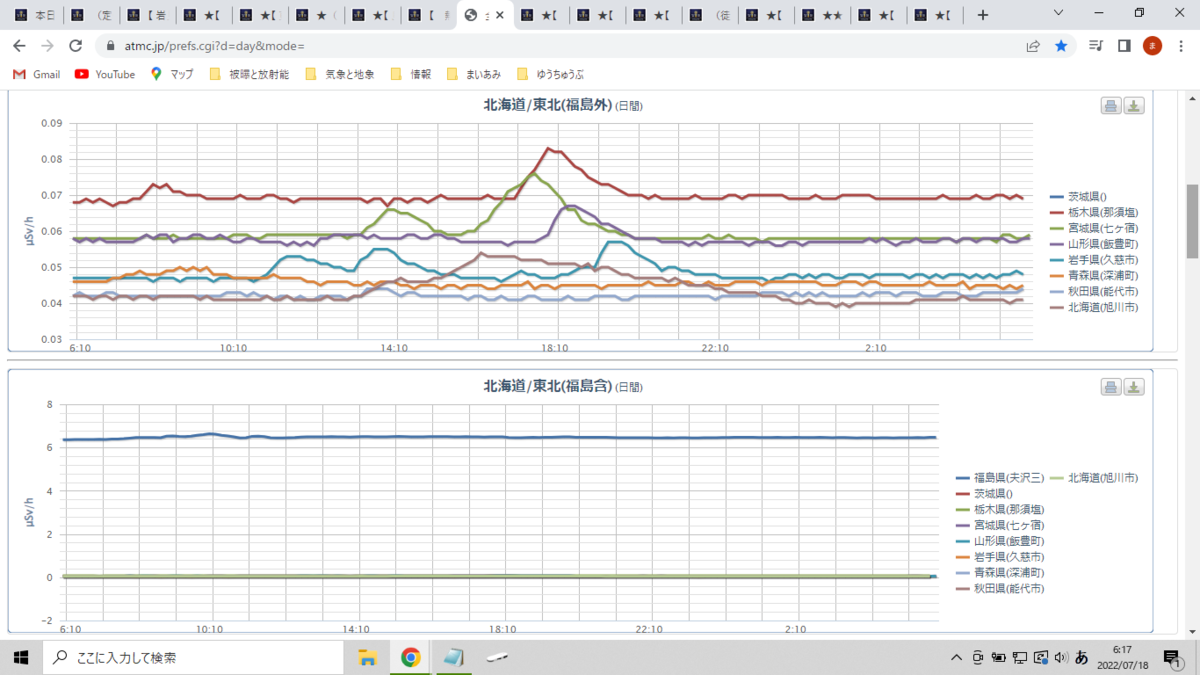Click the print icon on the bottom chart

(1110, 387)
